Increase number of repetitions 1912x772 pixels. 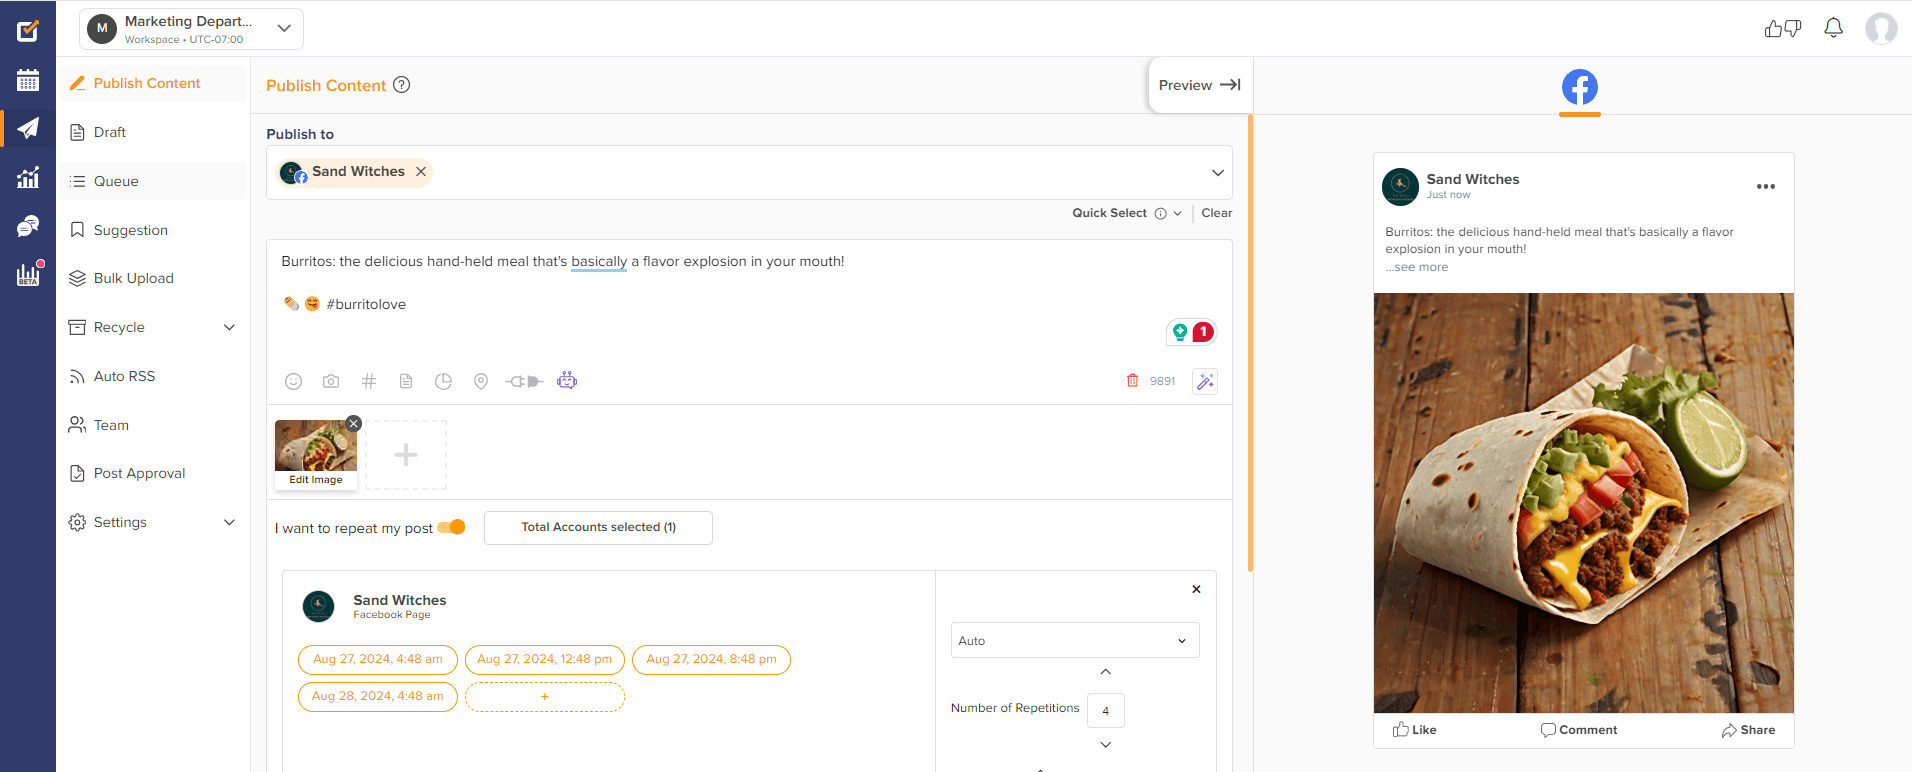pos(1105,672)
